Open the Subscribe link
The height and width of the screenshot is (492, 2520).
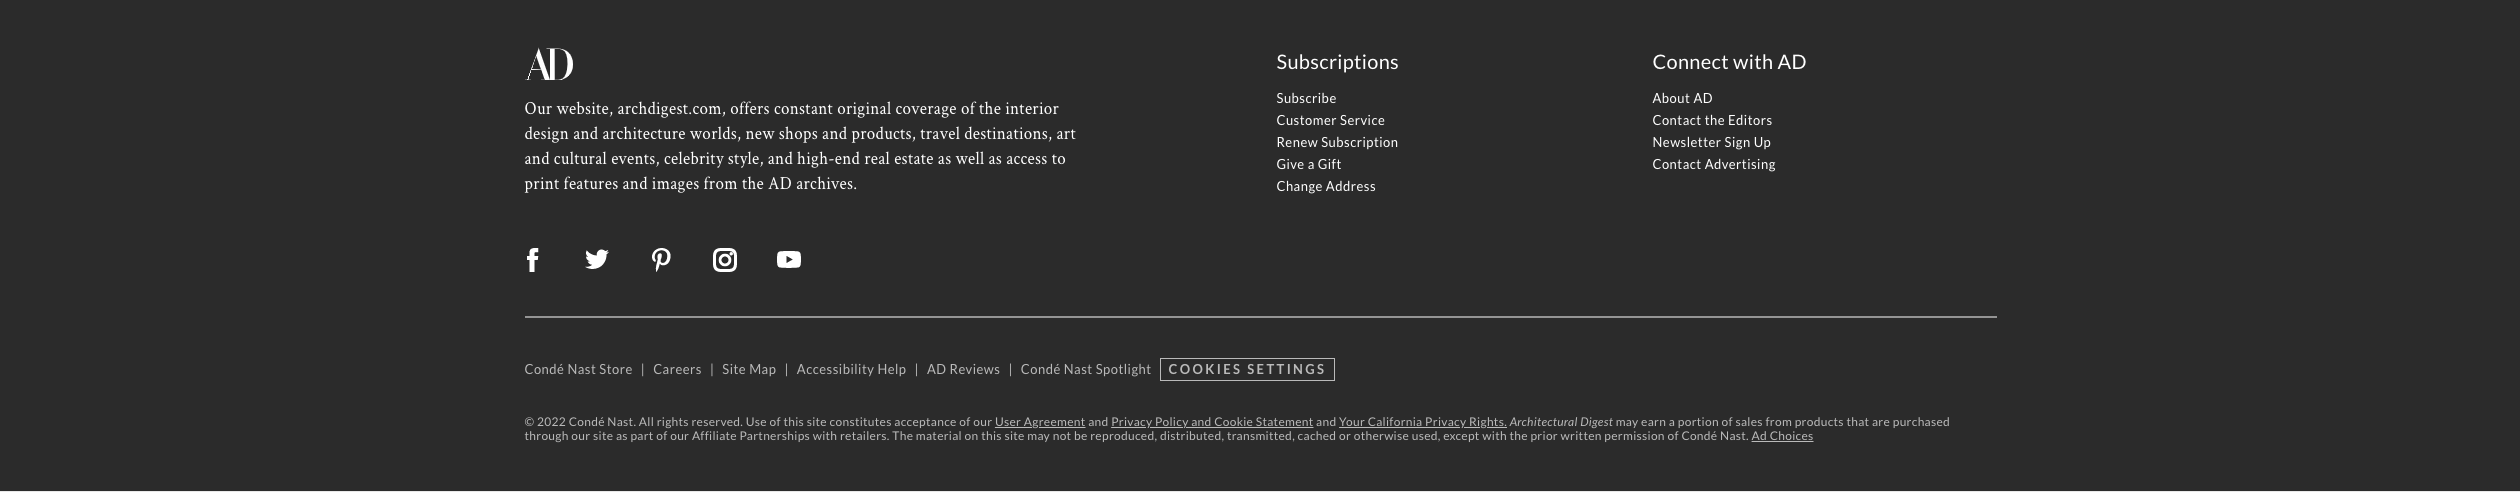1306,98
